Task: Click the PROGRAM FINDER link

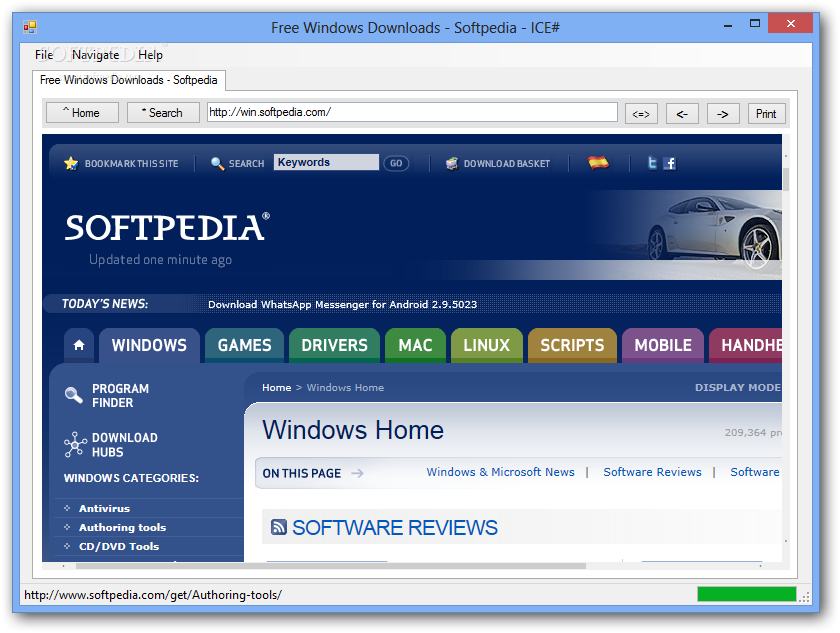Action: tap(121, 395)
